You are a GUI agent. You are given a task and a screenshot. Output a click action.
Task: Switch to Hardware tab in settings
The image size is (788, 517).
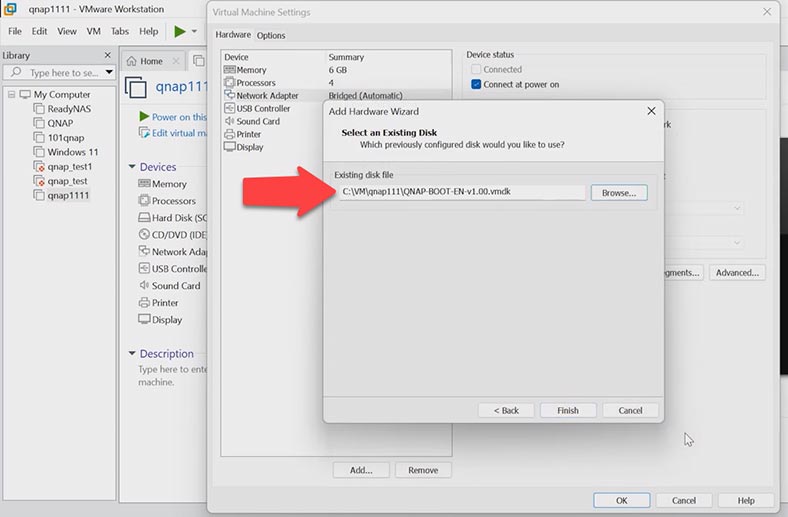click(233, 35)
